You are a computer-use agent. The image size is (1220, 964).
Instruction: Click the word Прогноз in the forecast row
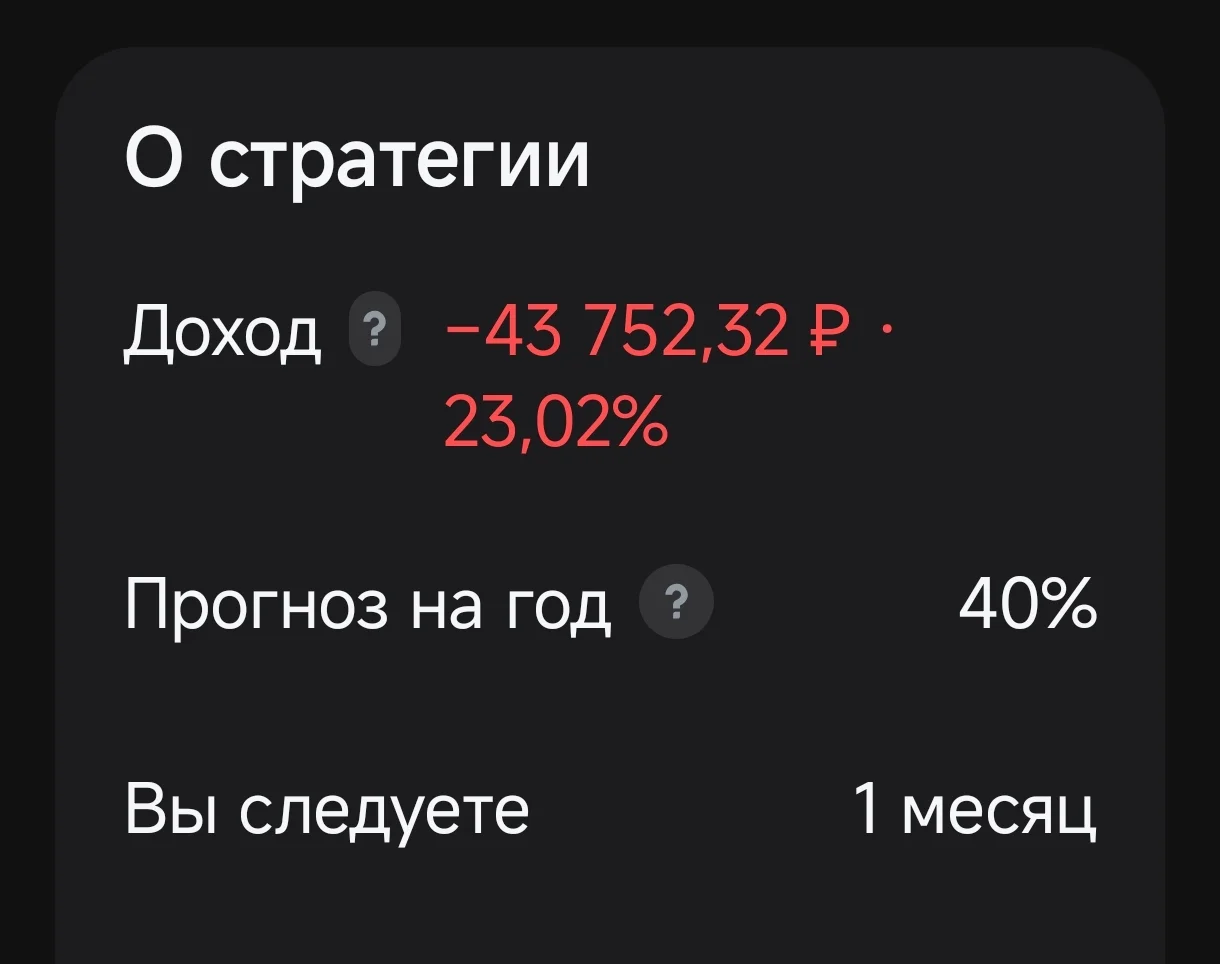pos(256,606)
